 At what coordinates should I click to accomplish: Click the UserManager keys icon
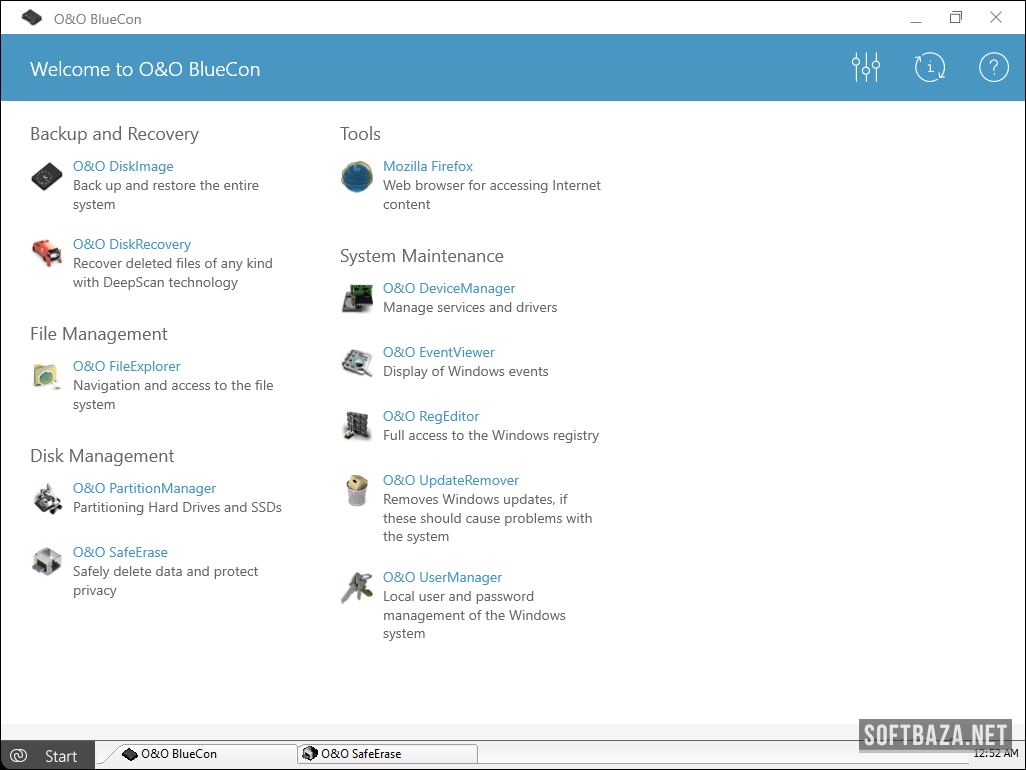coord(357,587)
